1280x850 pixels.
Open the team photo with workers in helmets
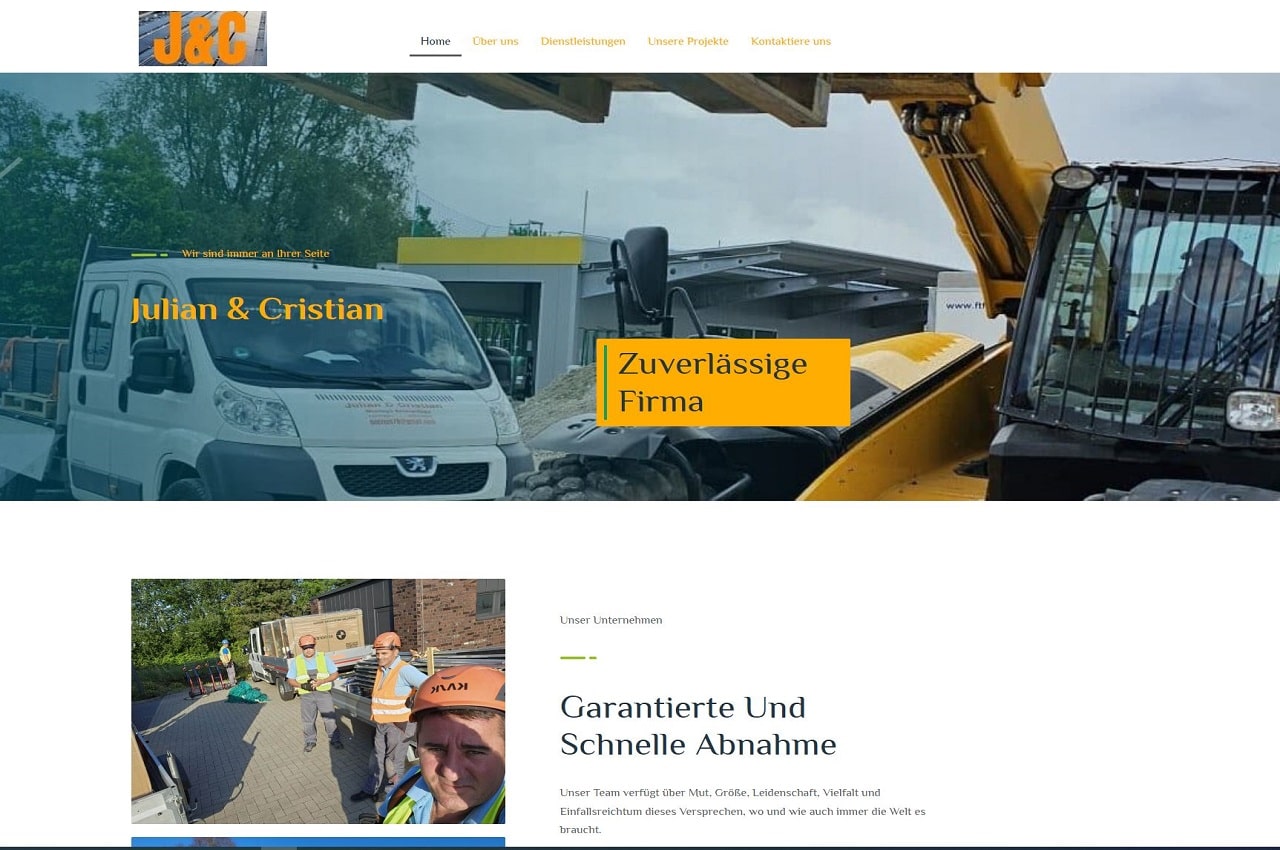317,700
